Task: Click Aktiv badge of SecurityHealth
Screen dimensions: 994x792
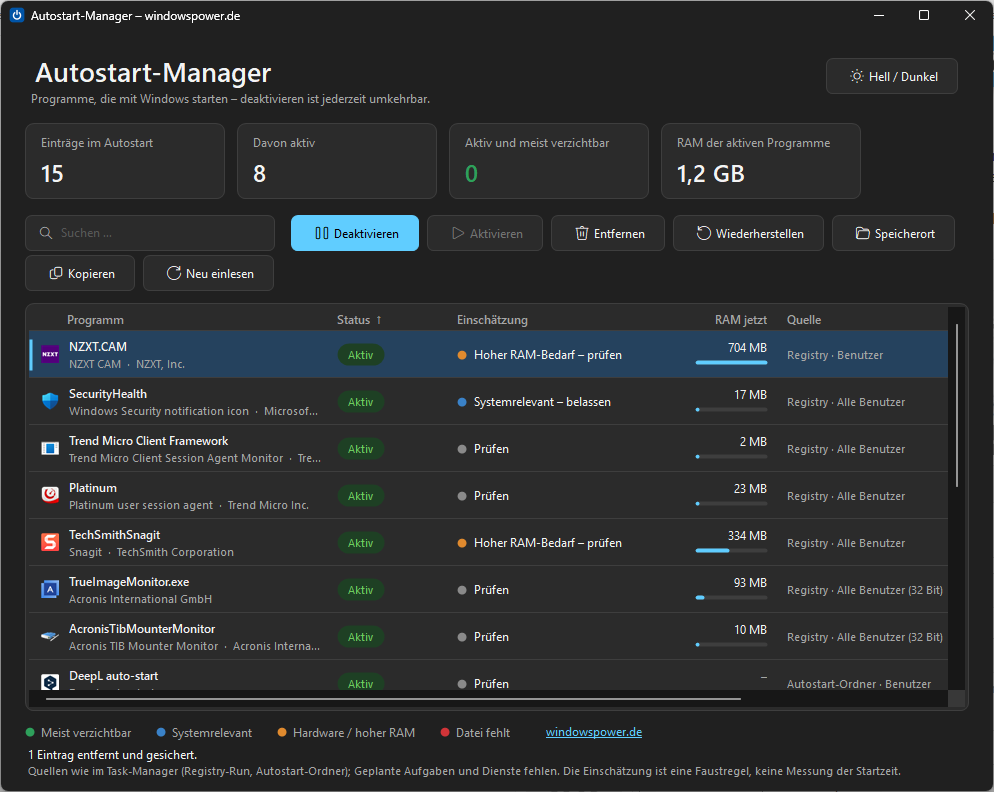Action: (361, 401)
